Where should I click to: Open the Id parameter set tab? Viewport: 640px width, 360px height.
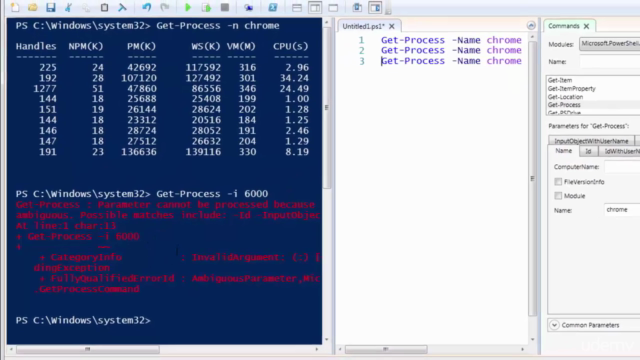(x=588, y=151)
